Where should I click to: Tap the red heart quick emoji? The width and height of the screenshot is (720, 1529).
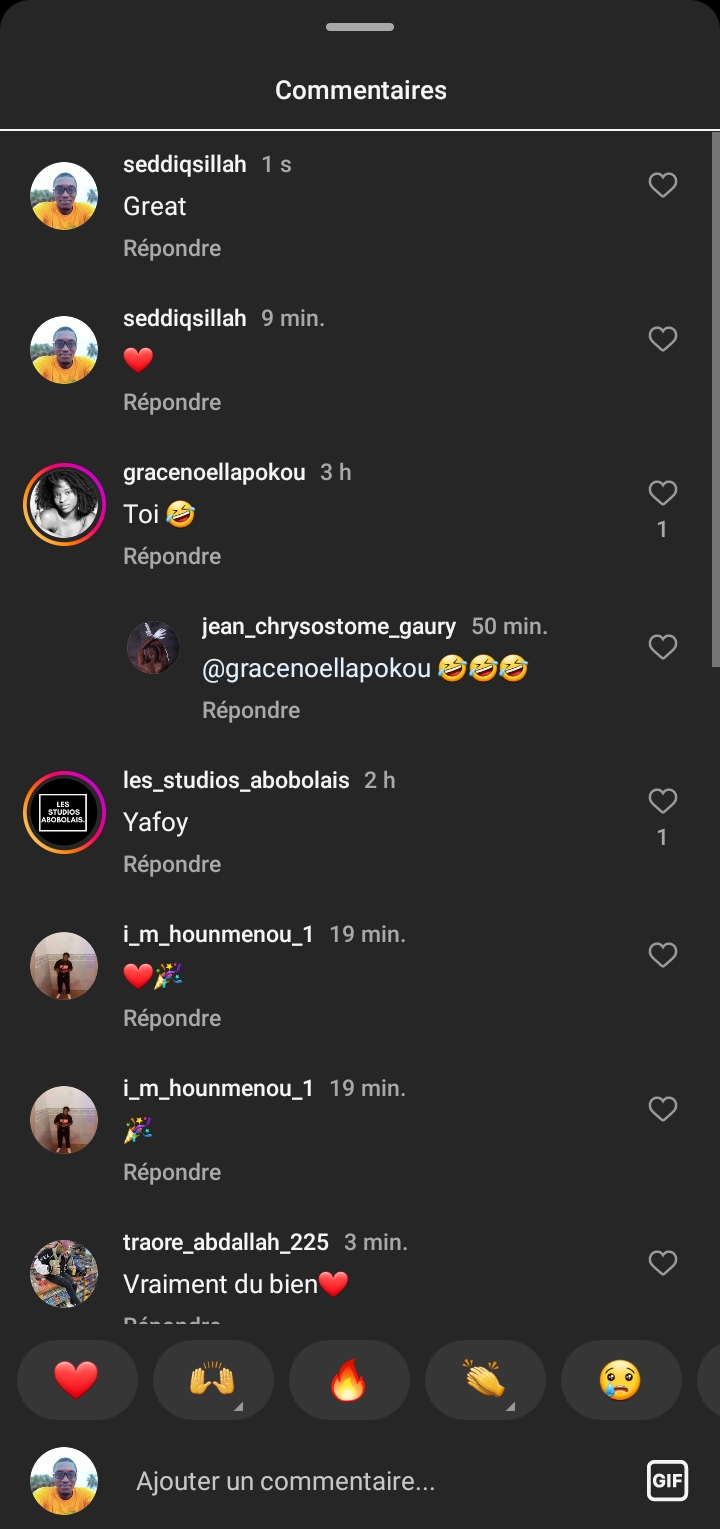77,1380
